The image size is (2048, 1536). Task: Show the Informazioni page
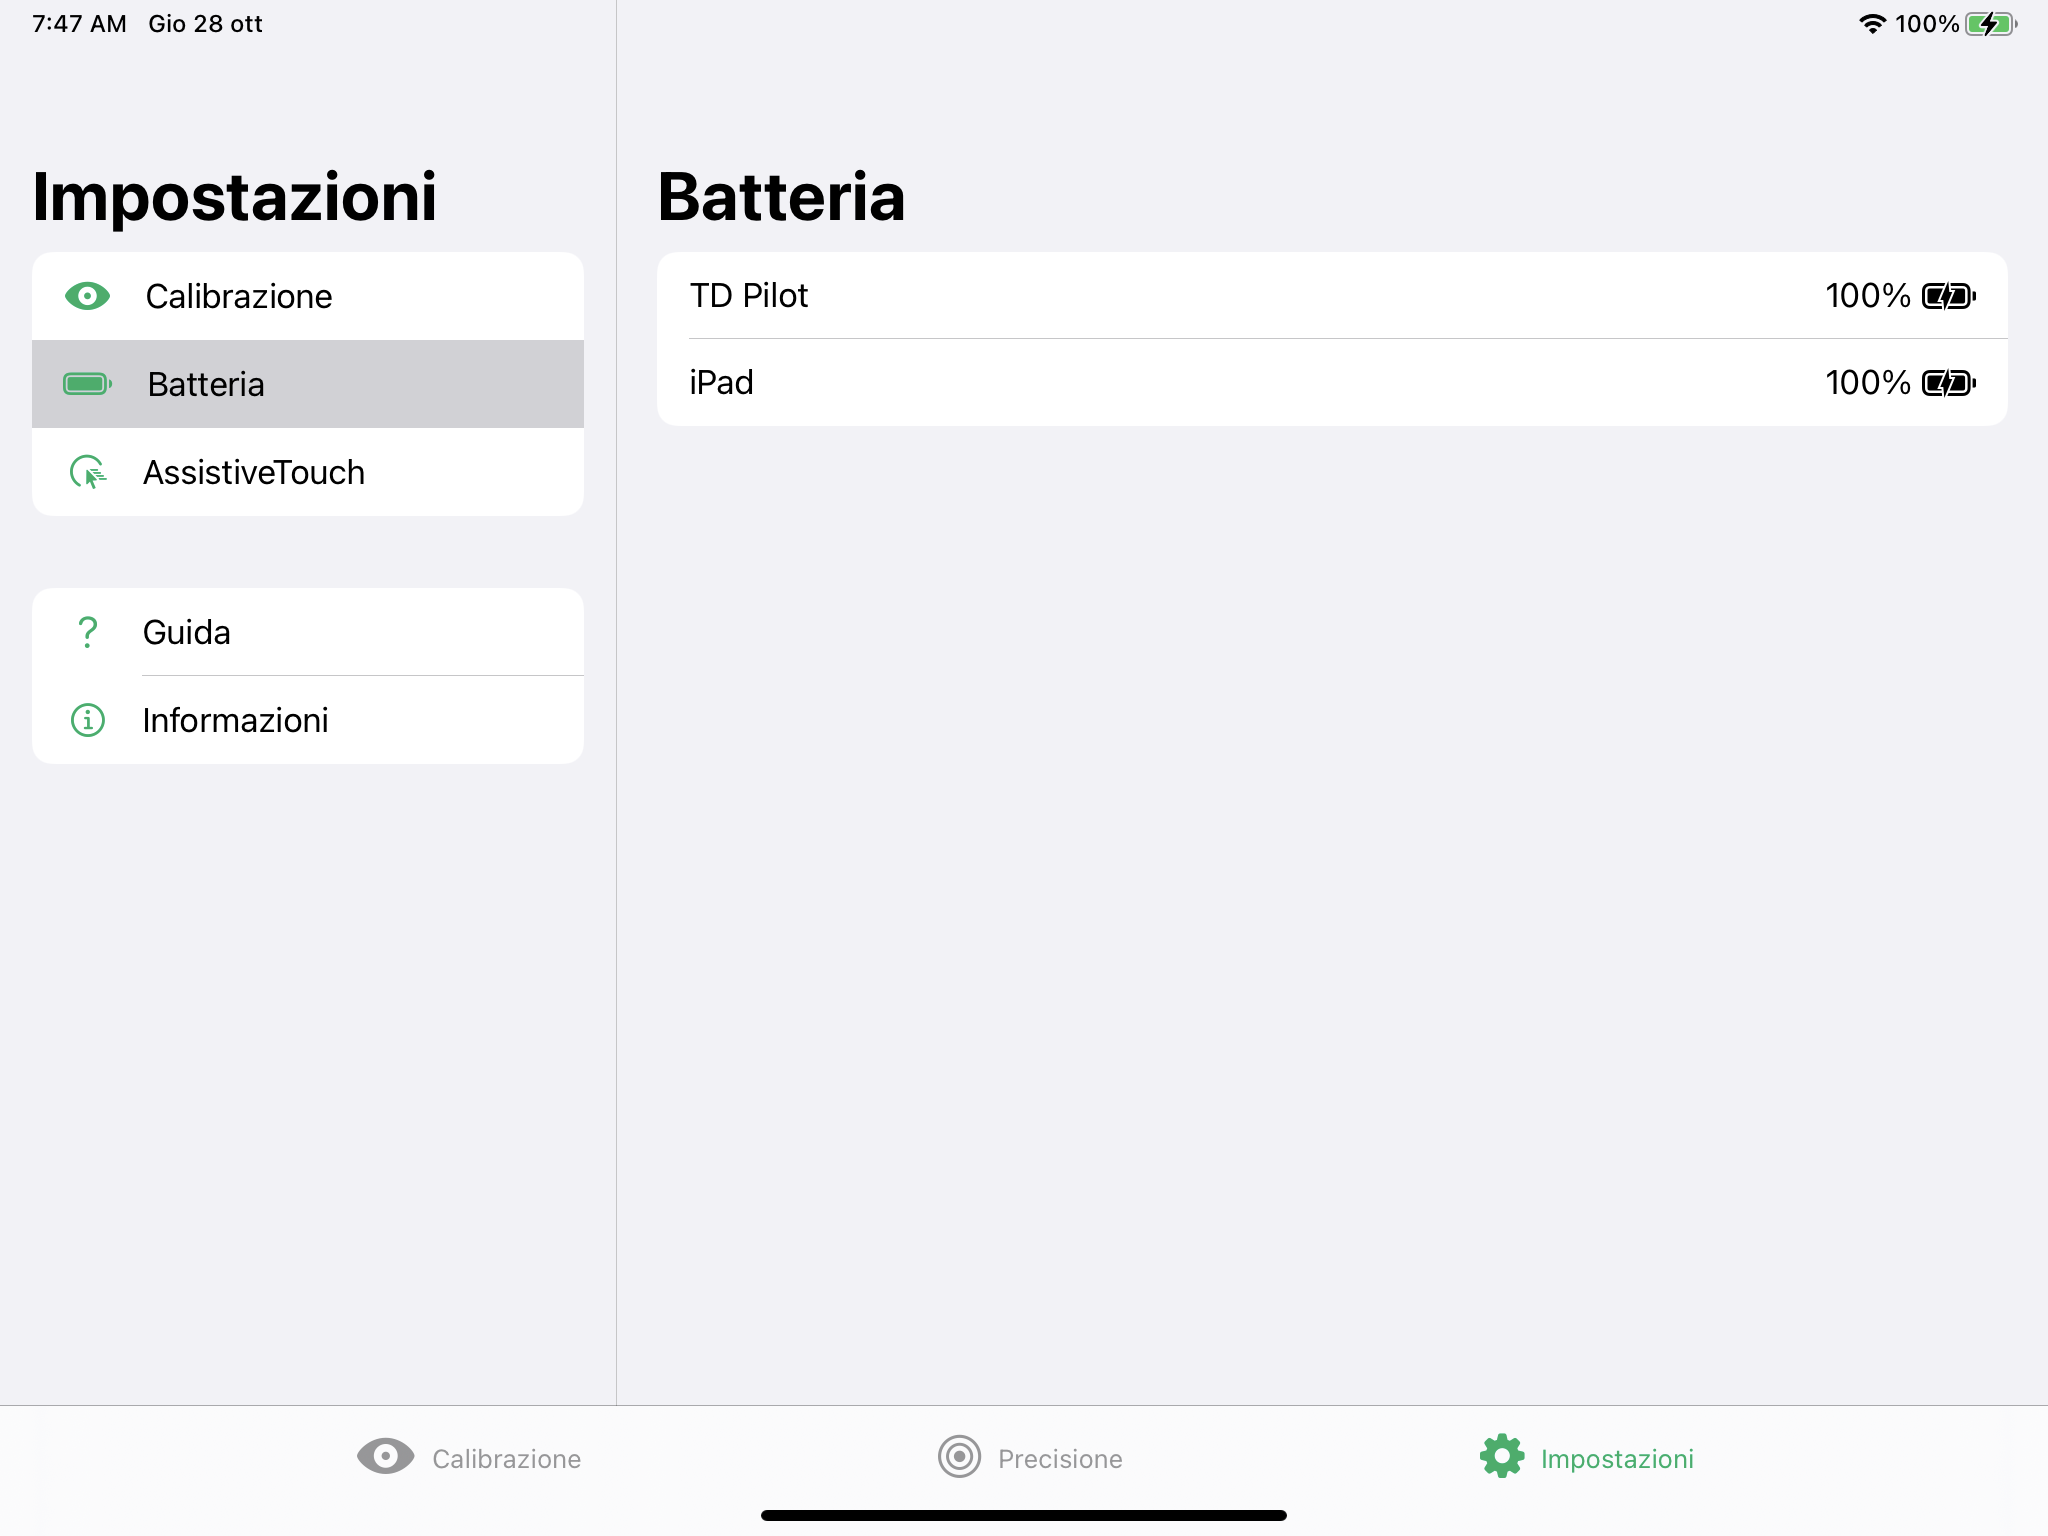(236, 720)
